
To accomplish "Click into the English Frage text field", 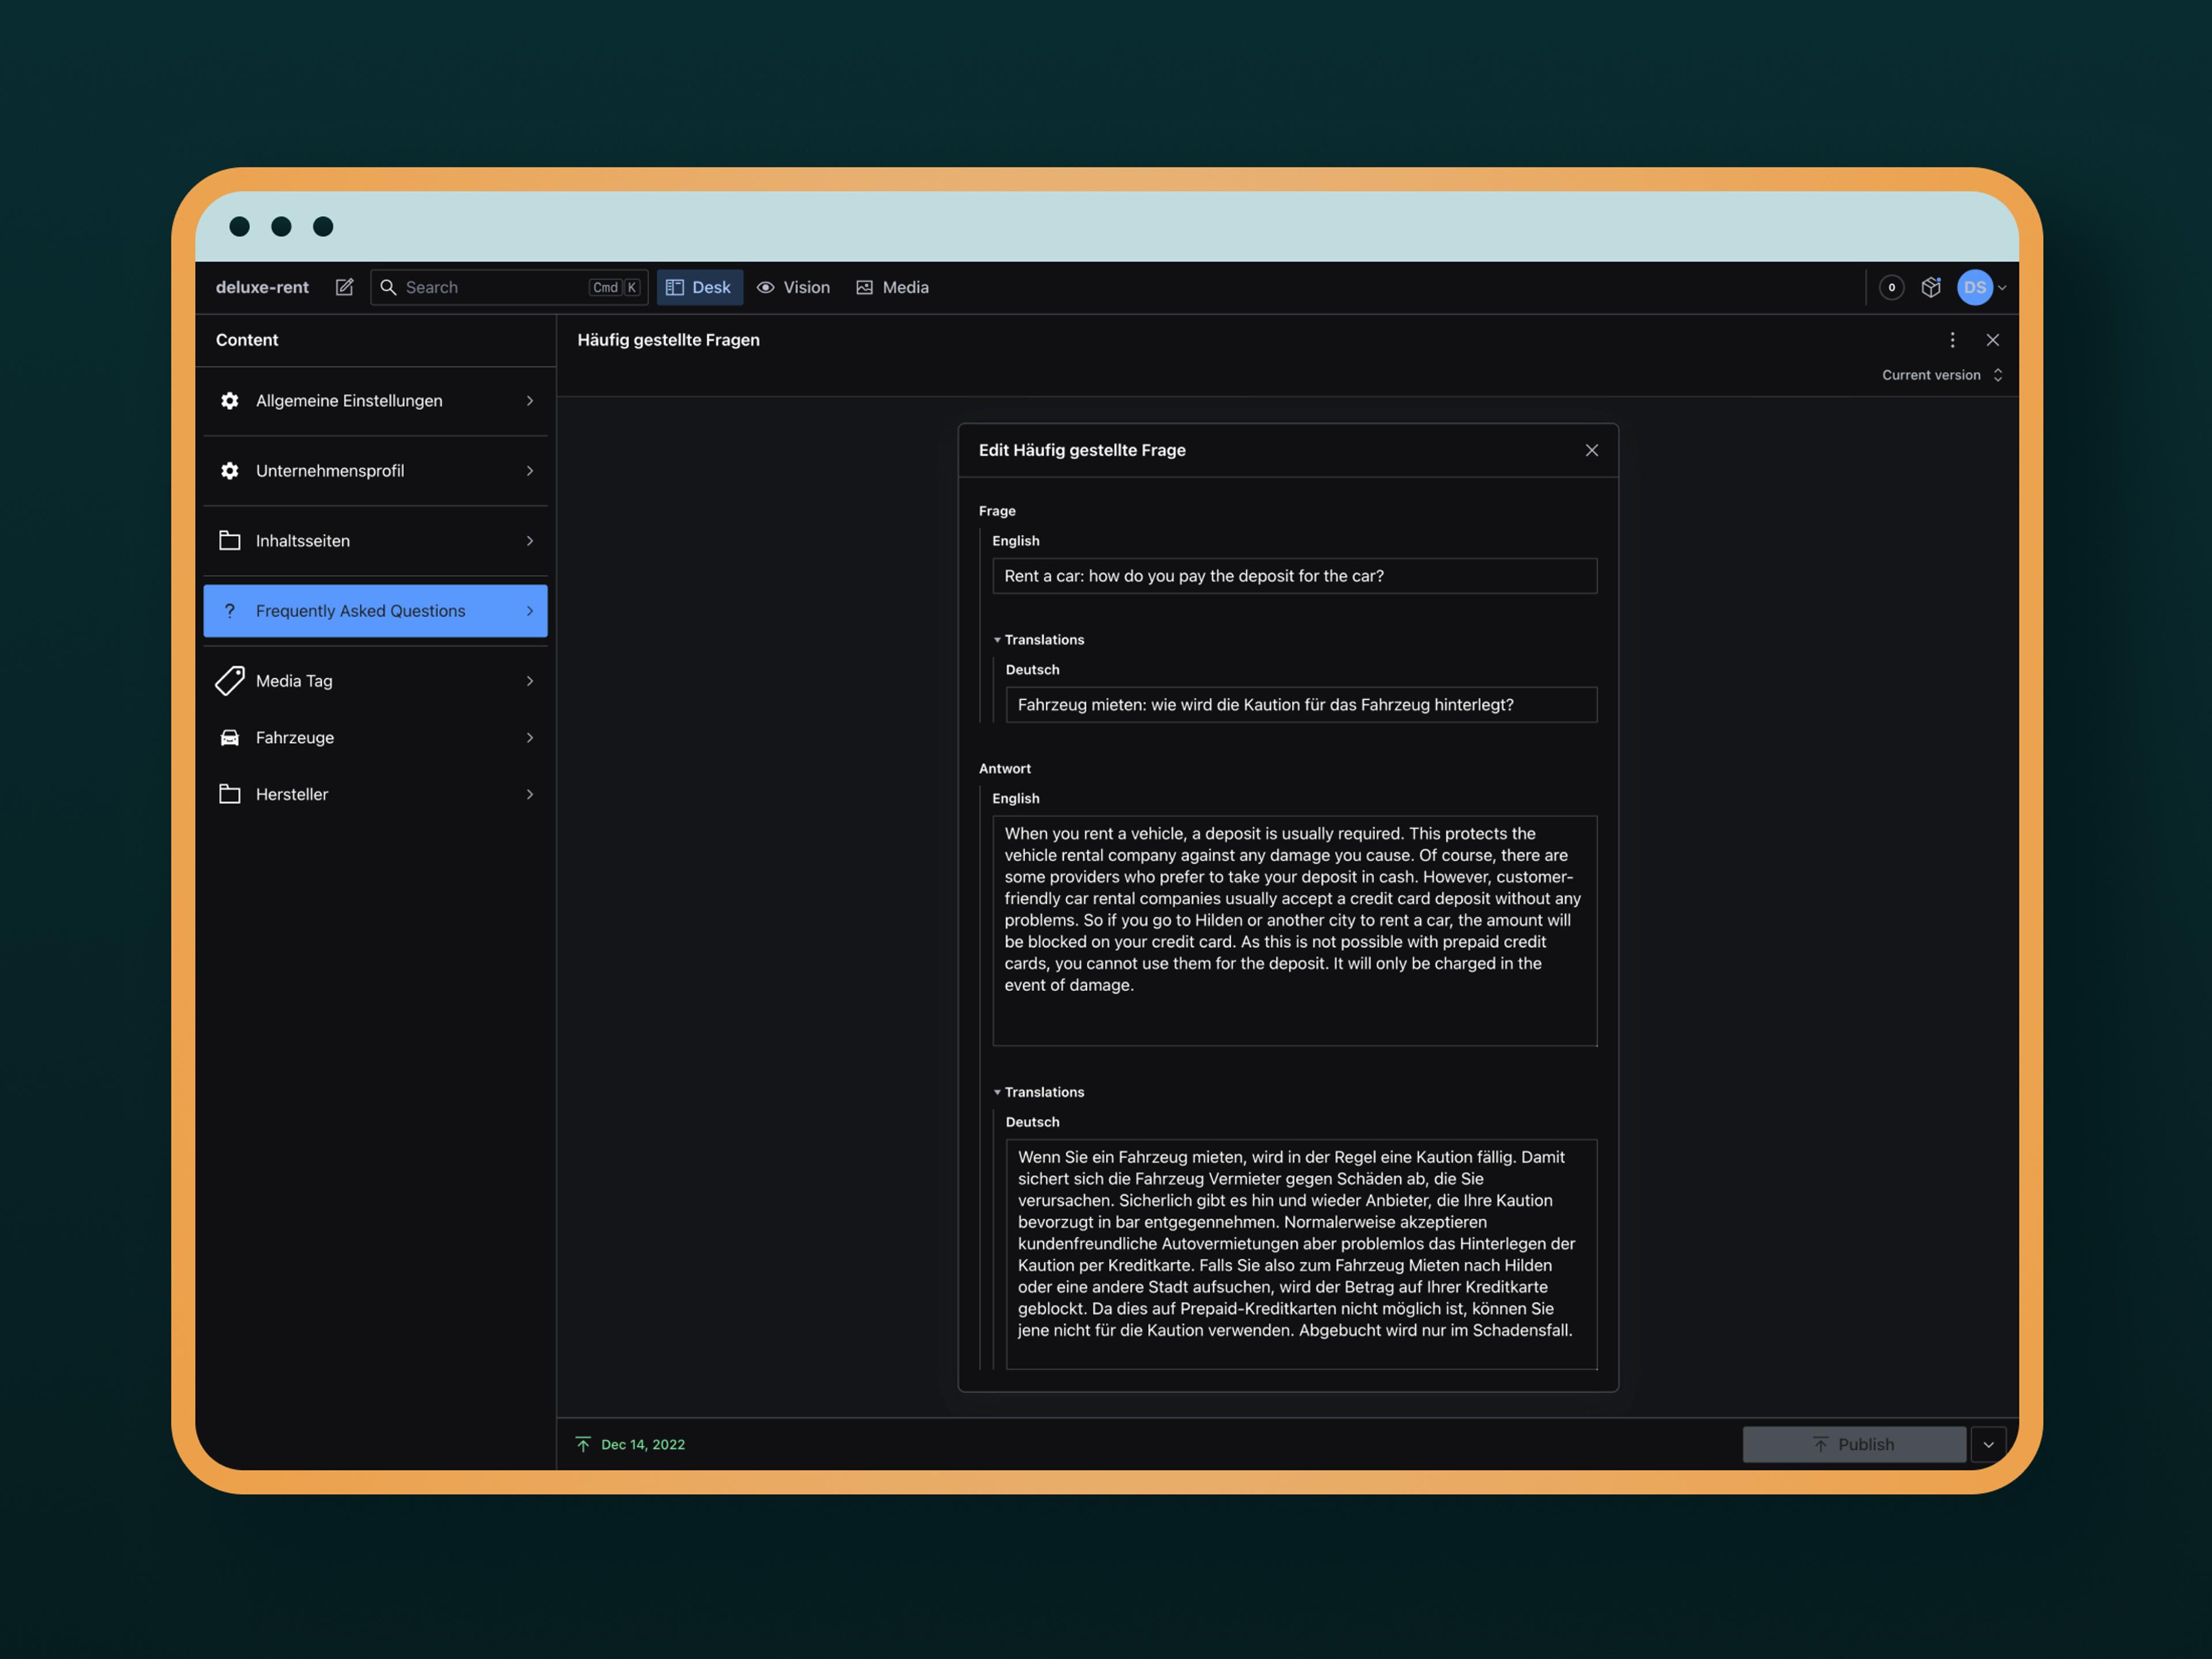I will 1293,576.
